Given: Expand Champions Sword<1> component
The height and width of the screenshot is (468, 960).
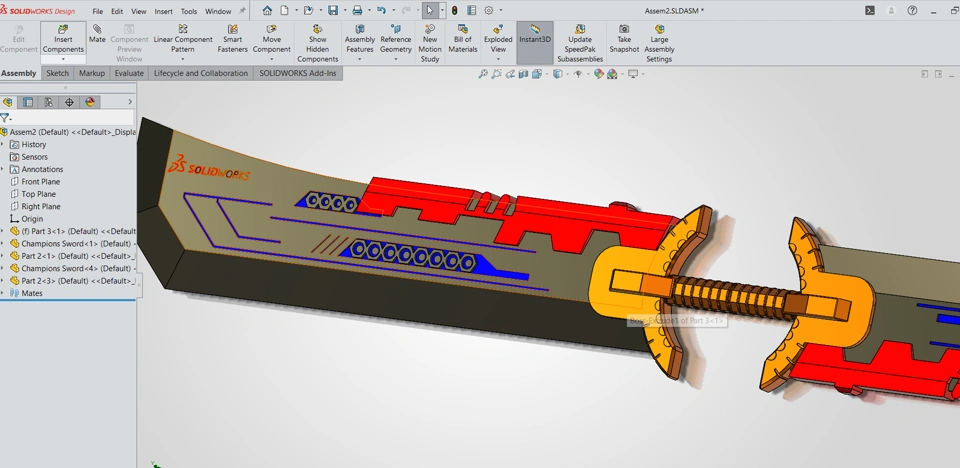Looking at the screenshot, I should 2,243.
